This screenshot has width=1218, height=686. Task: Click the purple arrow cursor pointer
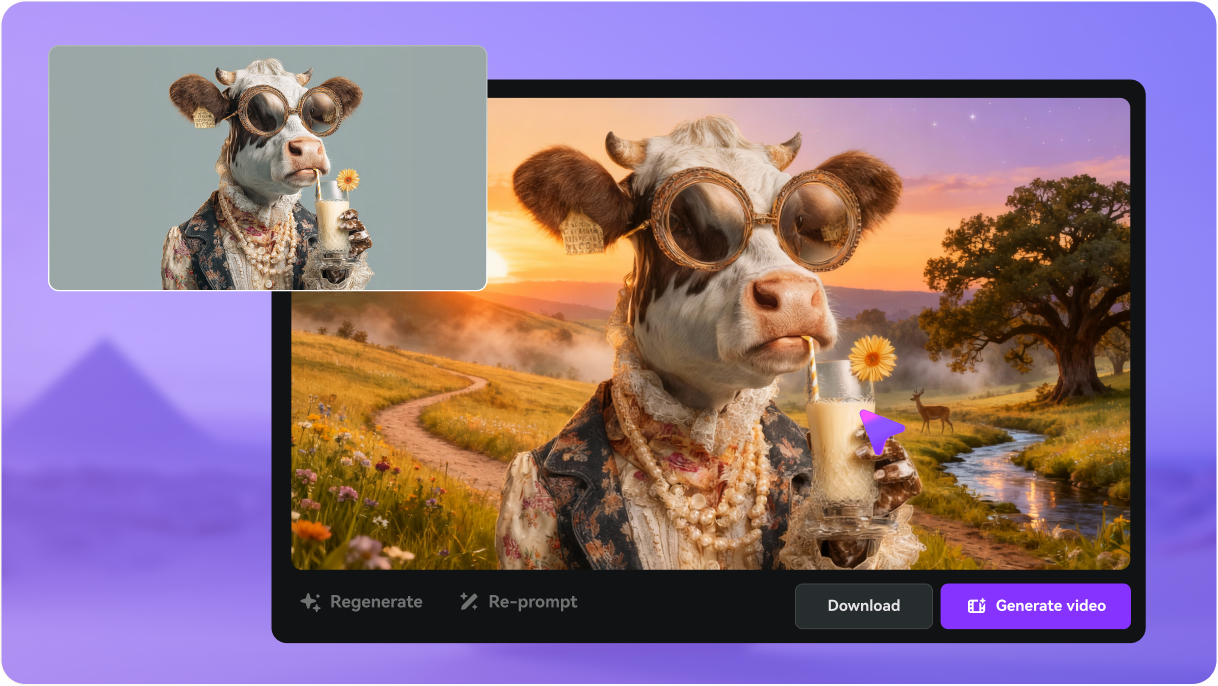(x=880, y=432)
